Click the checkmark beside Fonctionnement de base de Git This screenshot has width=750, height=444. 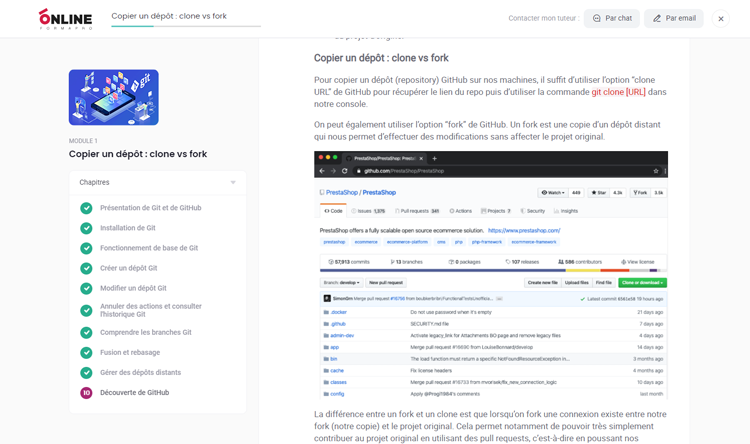click(86, 248)
